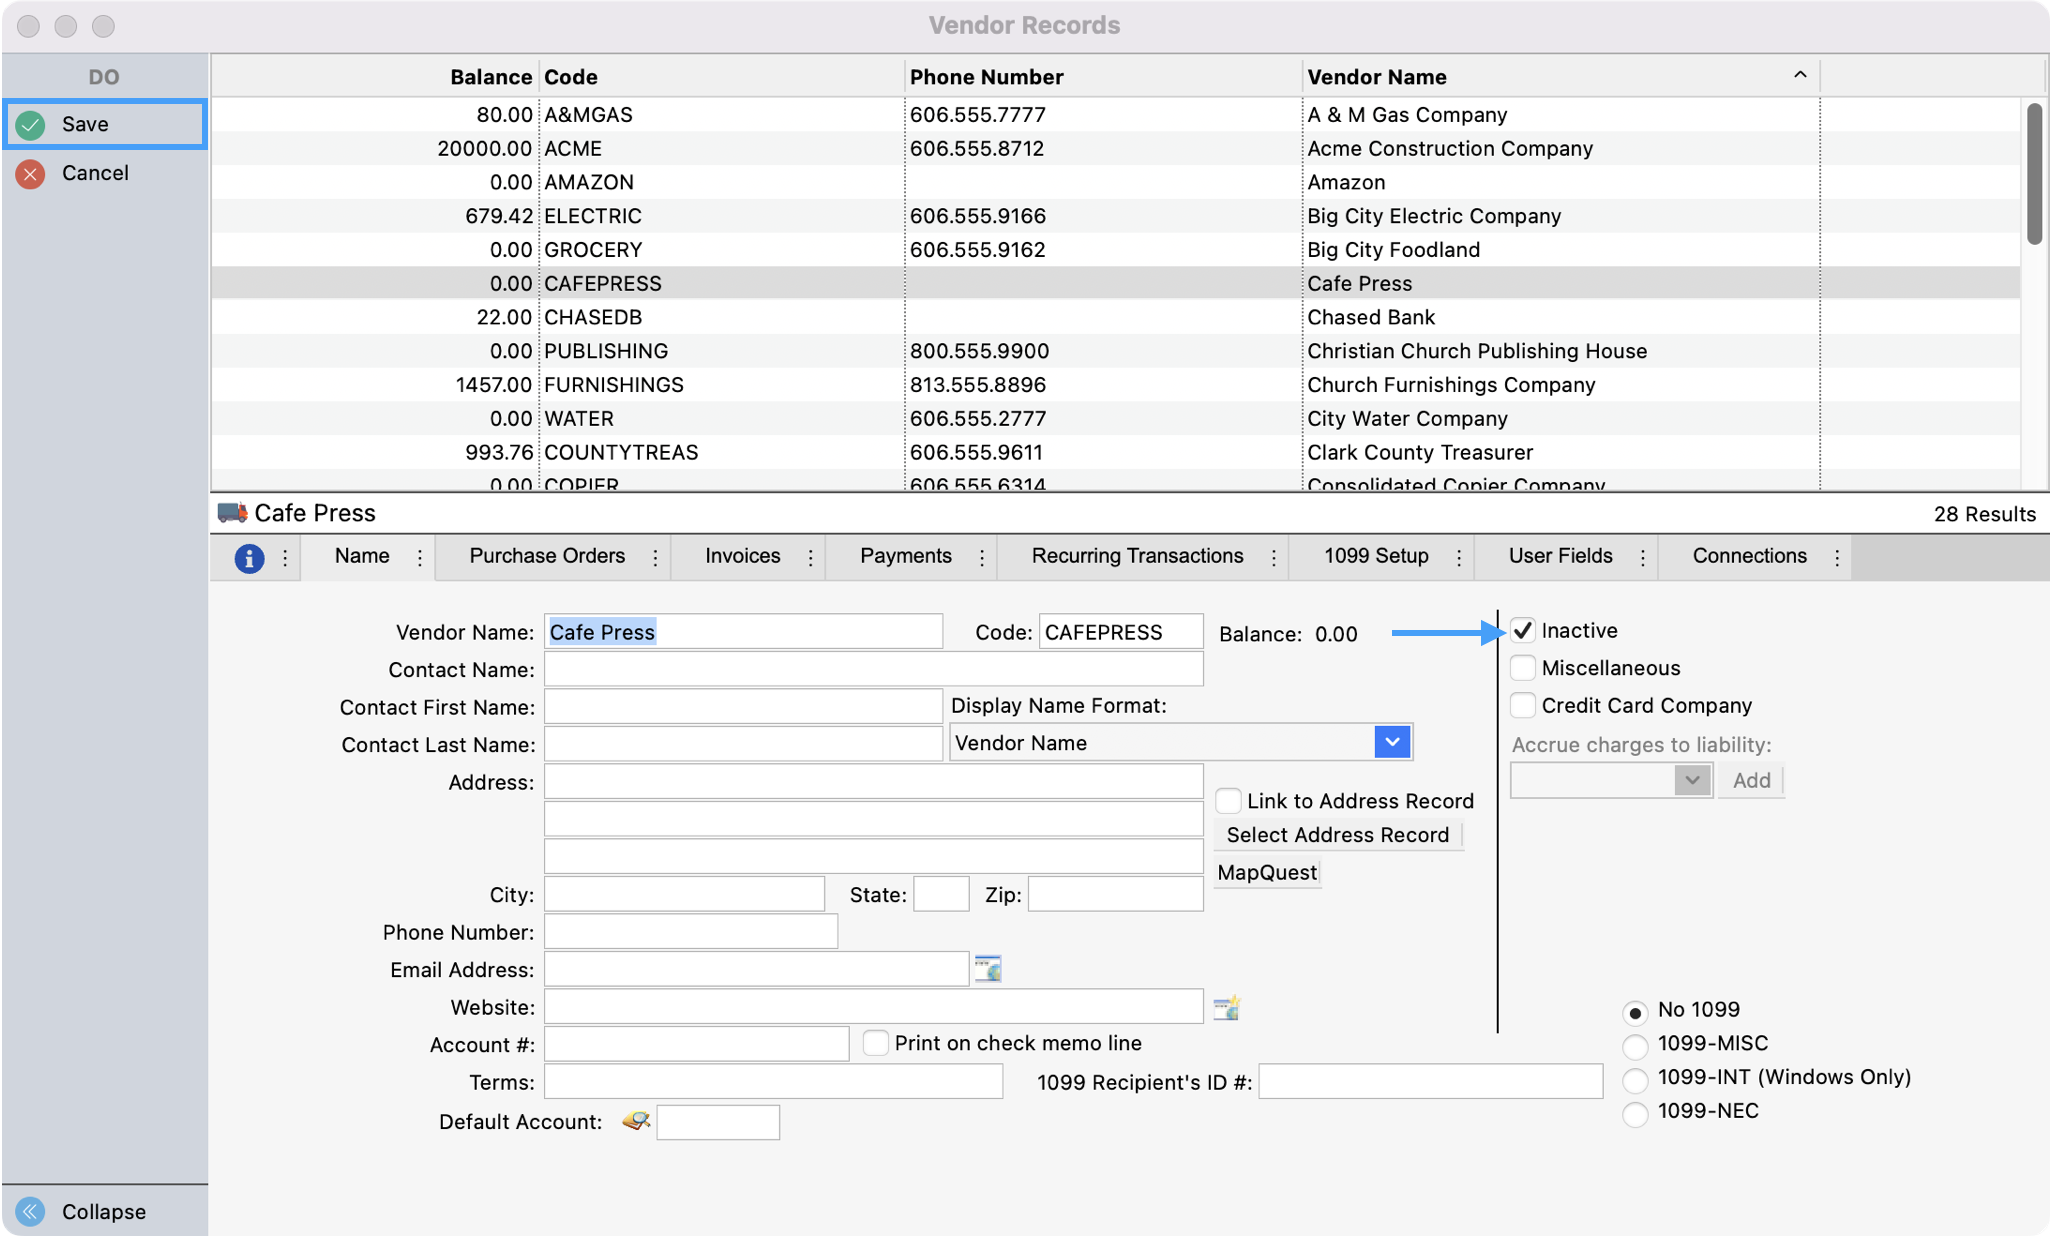Image resolution: width=2050 pixels, height=1236 pixels.
Task: Enable the Credit Card Company checkbox
Action: [x=1523, y=706]
